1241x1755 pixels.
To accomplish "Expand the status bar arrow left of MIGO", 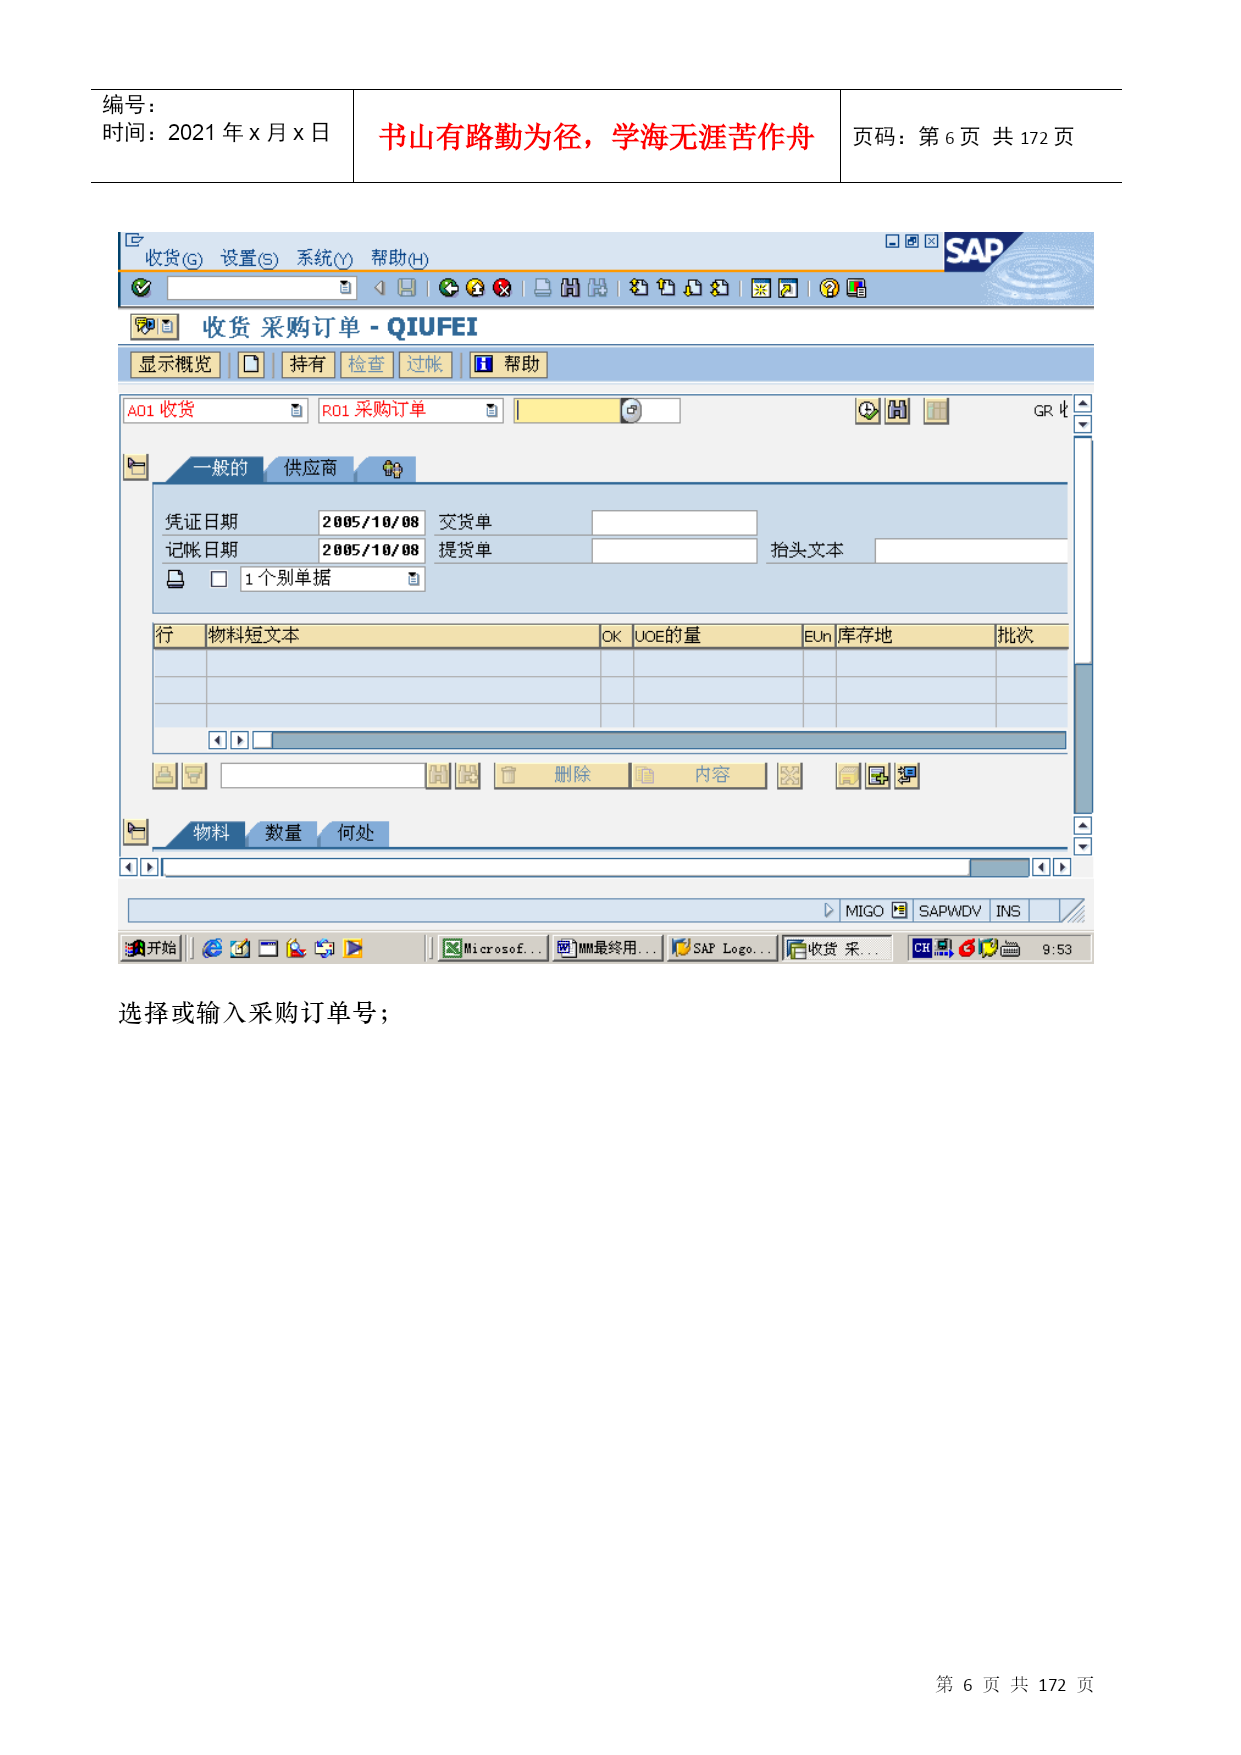I will tap(828, 910).
